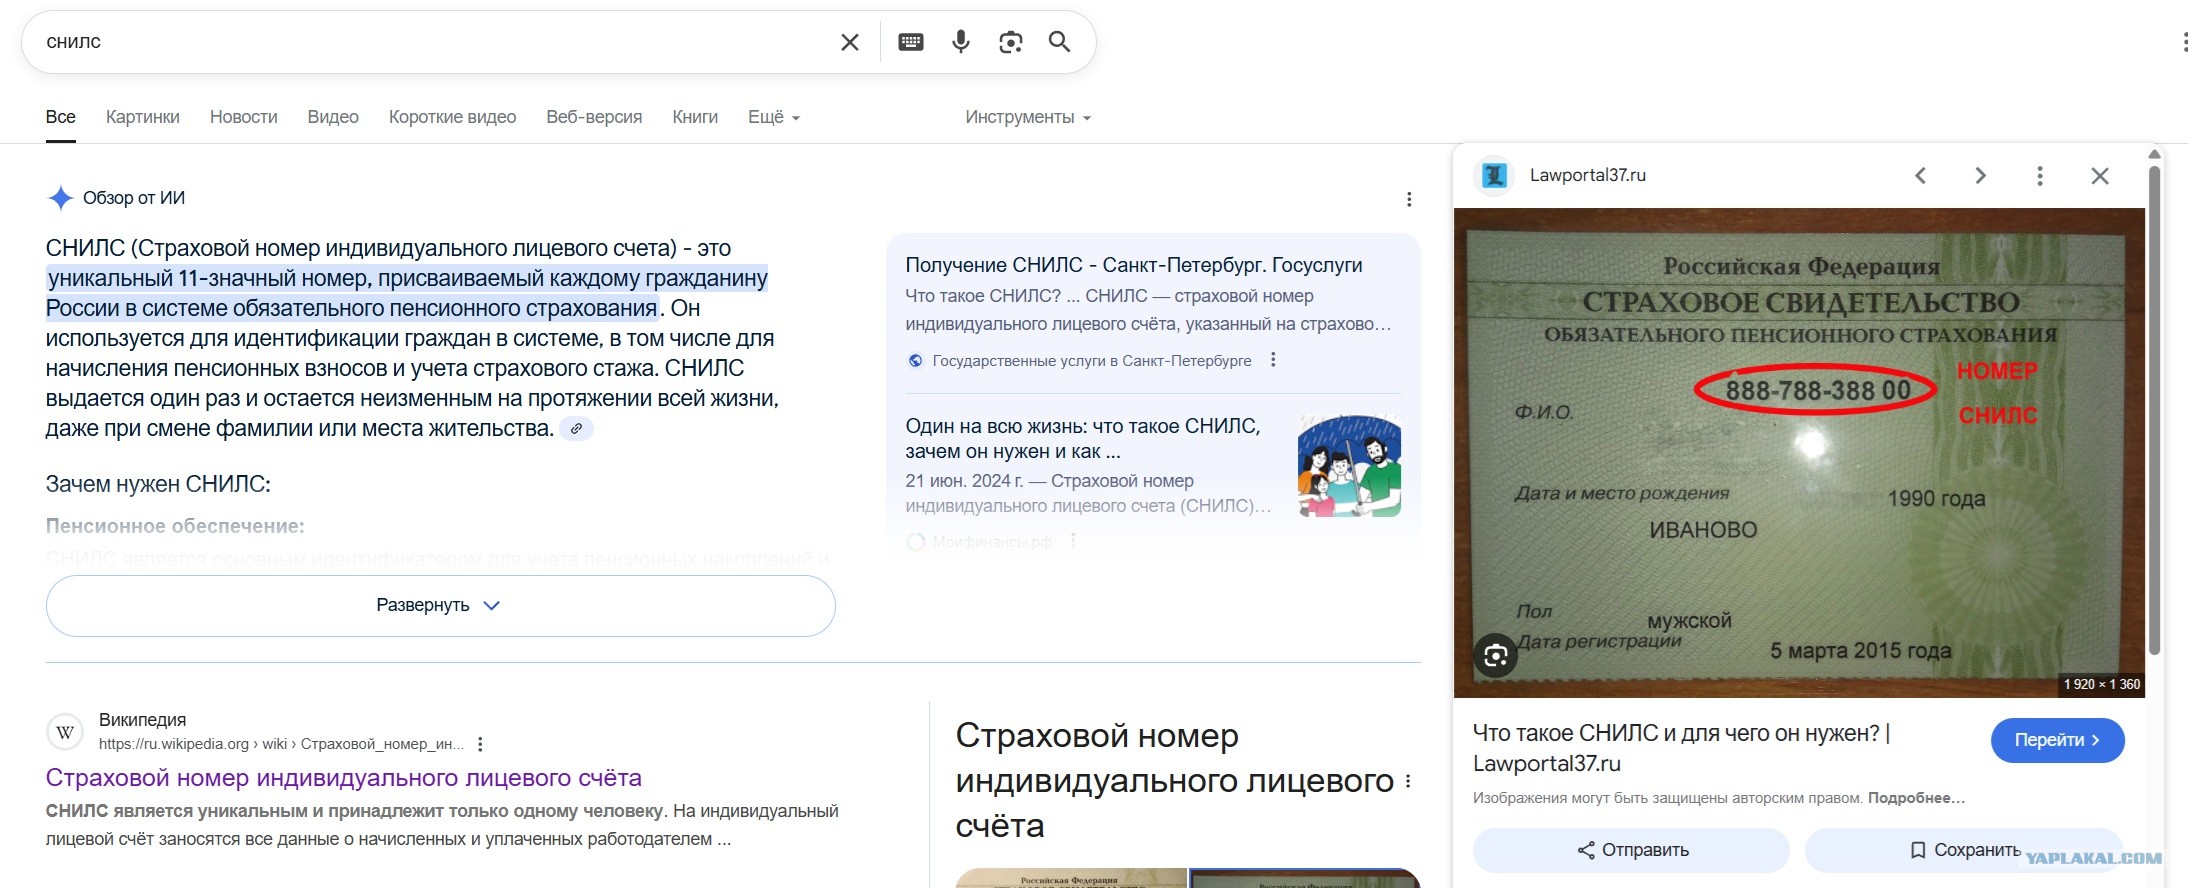
Task: Switch to the Новости tab
Action: (x=244, y=117)
